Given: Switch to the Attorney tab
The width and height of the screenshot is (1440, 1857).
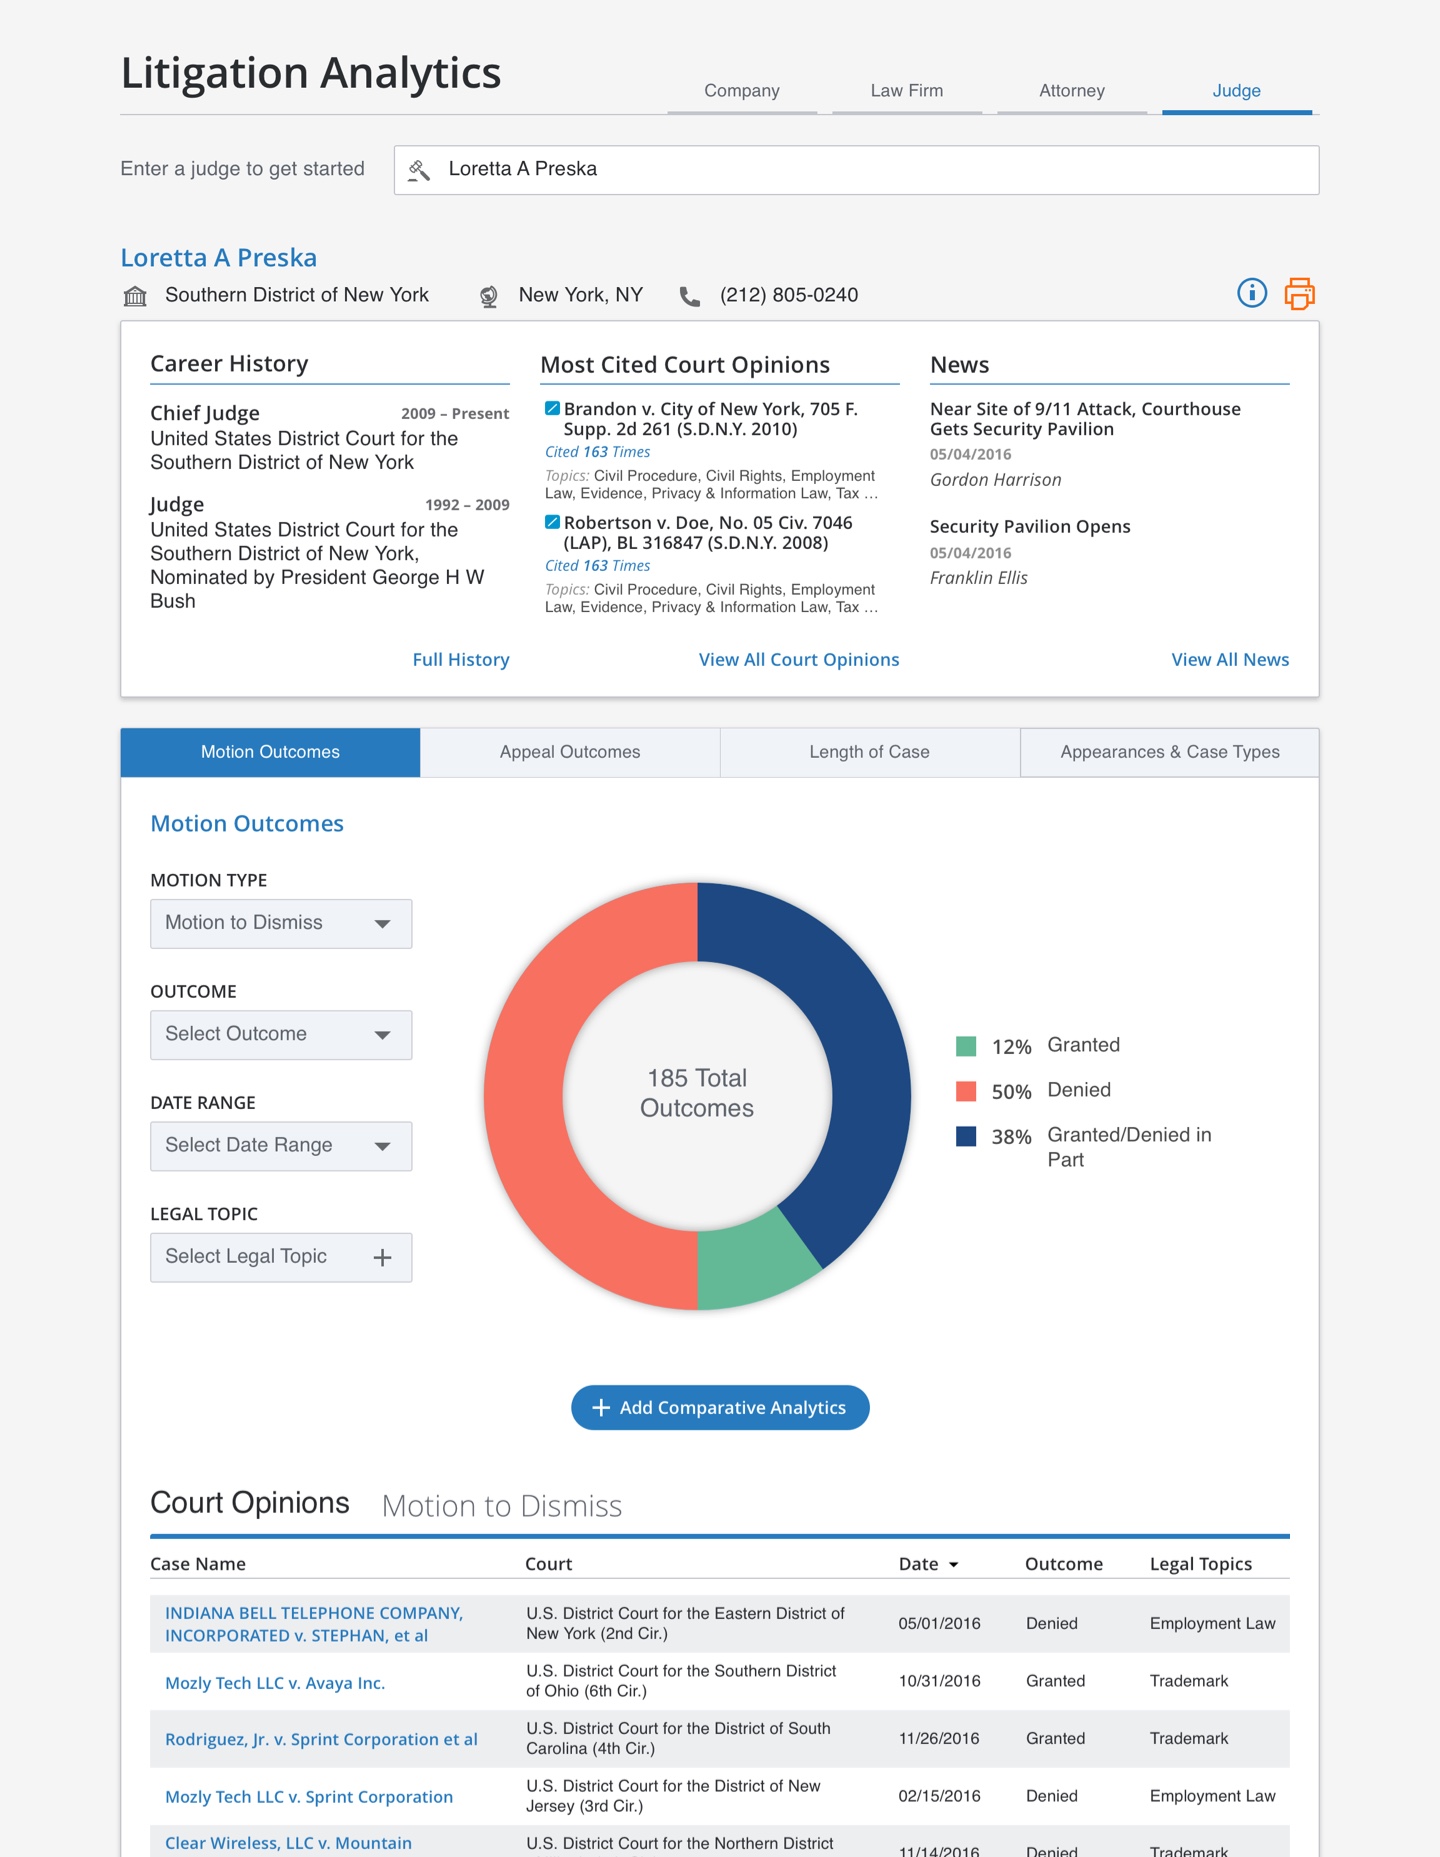Looking at the screenshot, I should click(x=1071, y=91).
